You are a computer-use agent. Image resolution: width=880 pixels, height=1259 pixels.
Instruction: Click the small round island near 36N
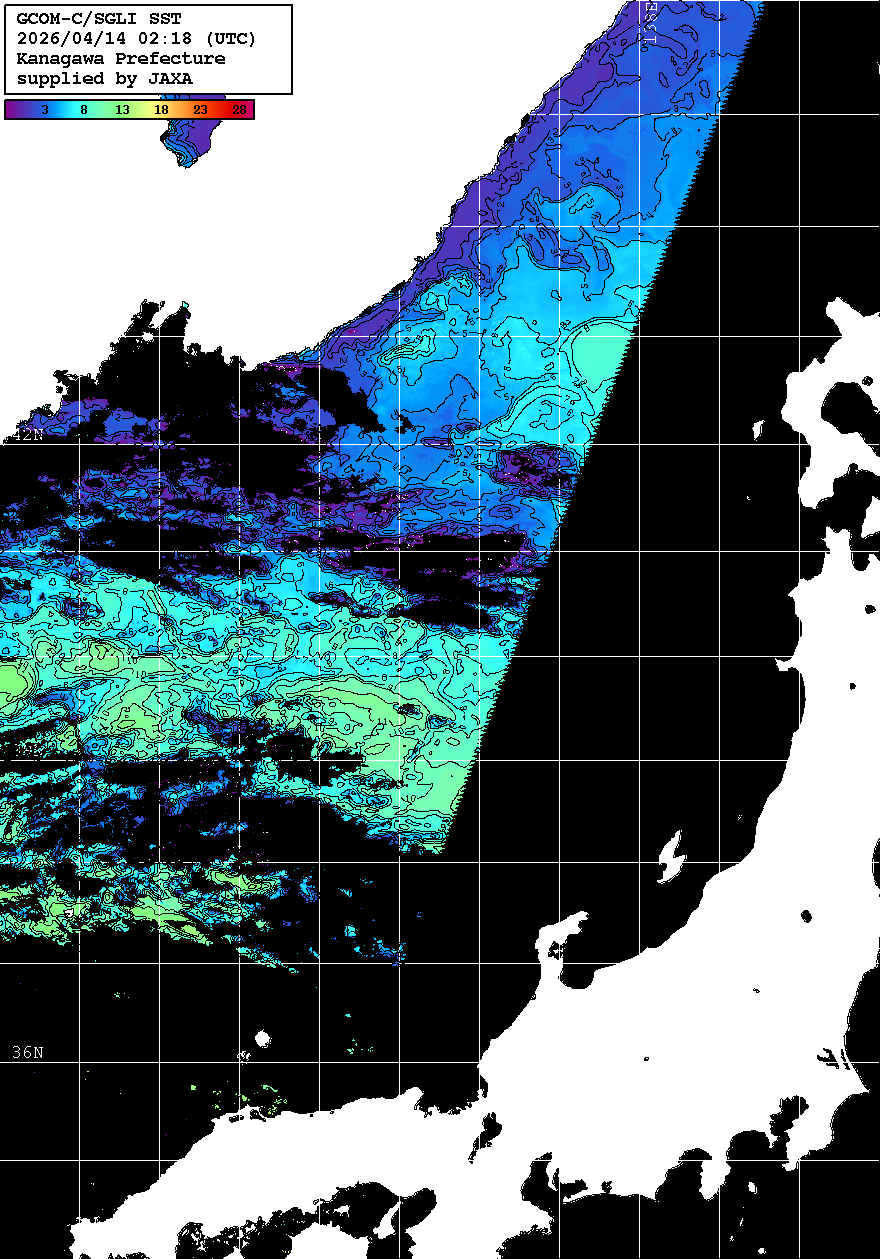pyautogui.click(x=262, y=1039)
